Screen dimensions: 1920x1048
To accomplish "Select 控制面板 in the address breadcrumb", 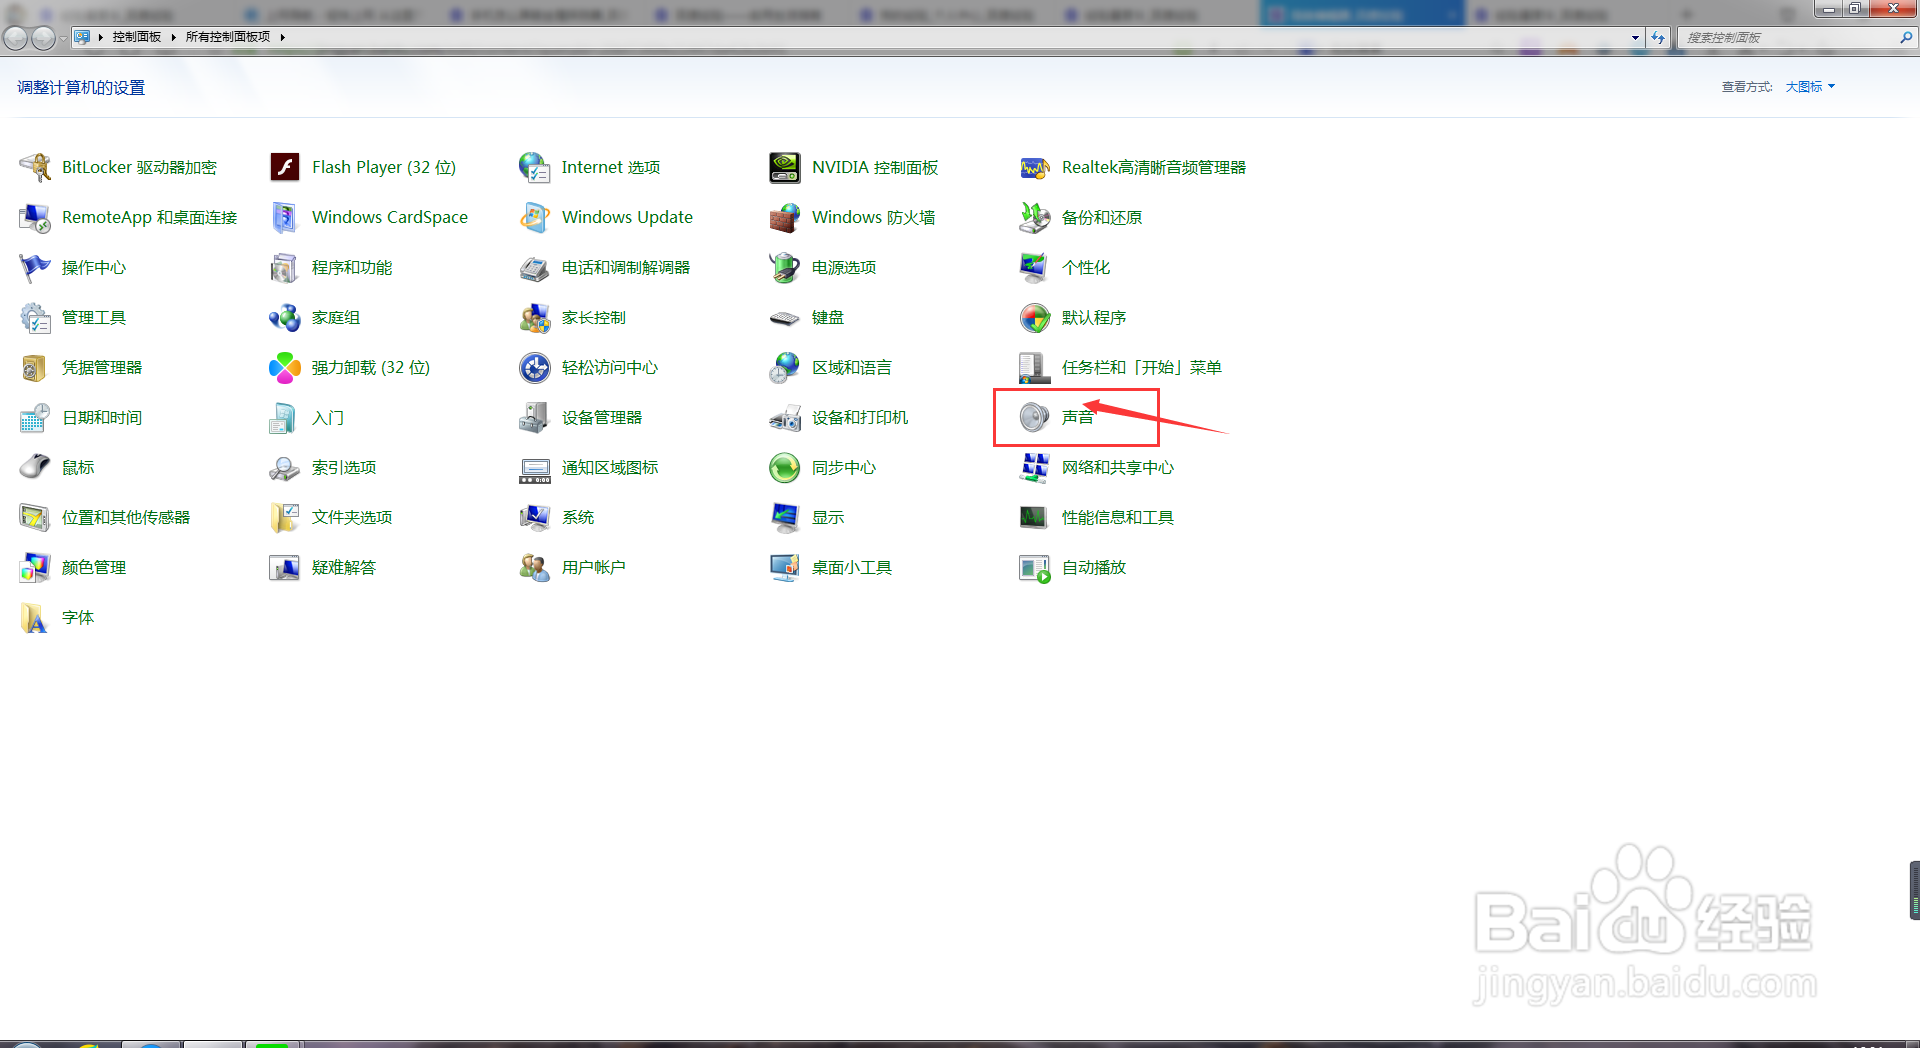I will [137, 37].
